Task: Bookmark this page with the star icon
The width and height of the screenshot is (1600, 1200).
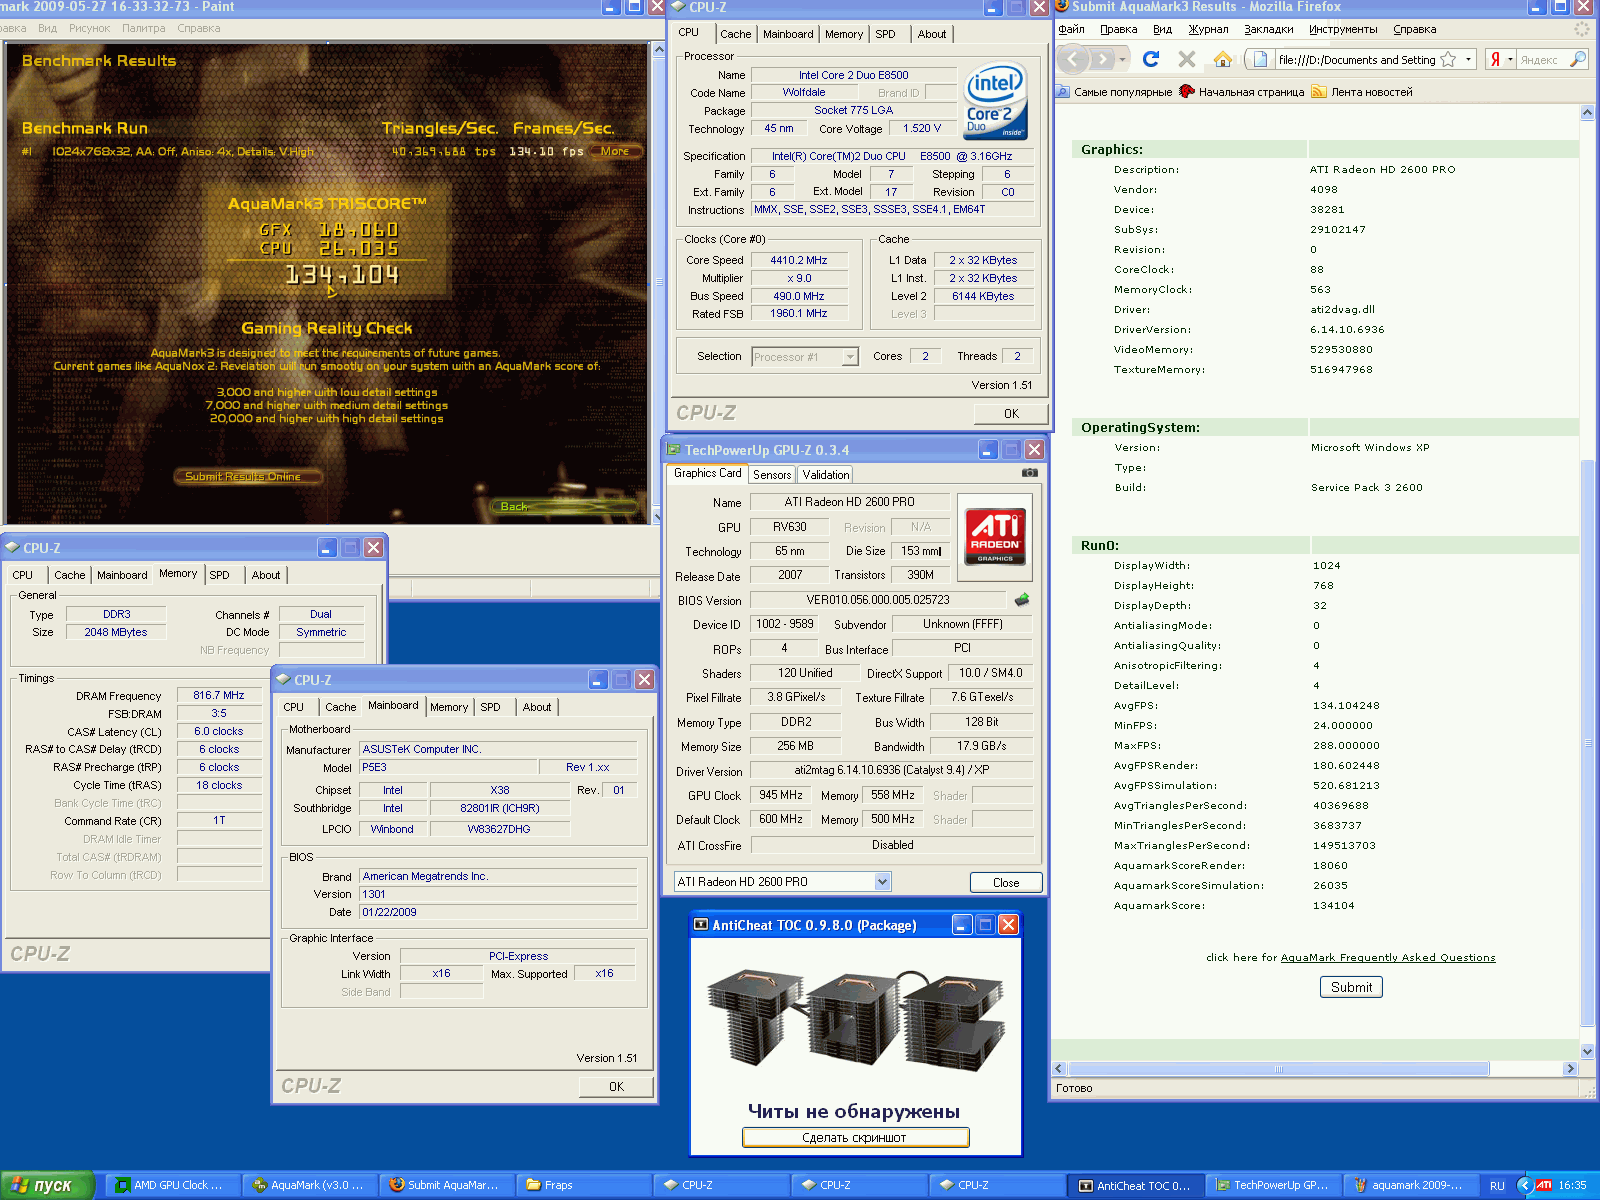Action: pos(1448,60)
